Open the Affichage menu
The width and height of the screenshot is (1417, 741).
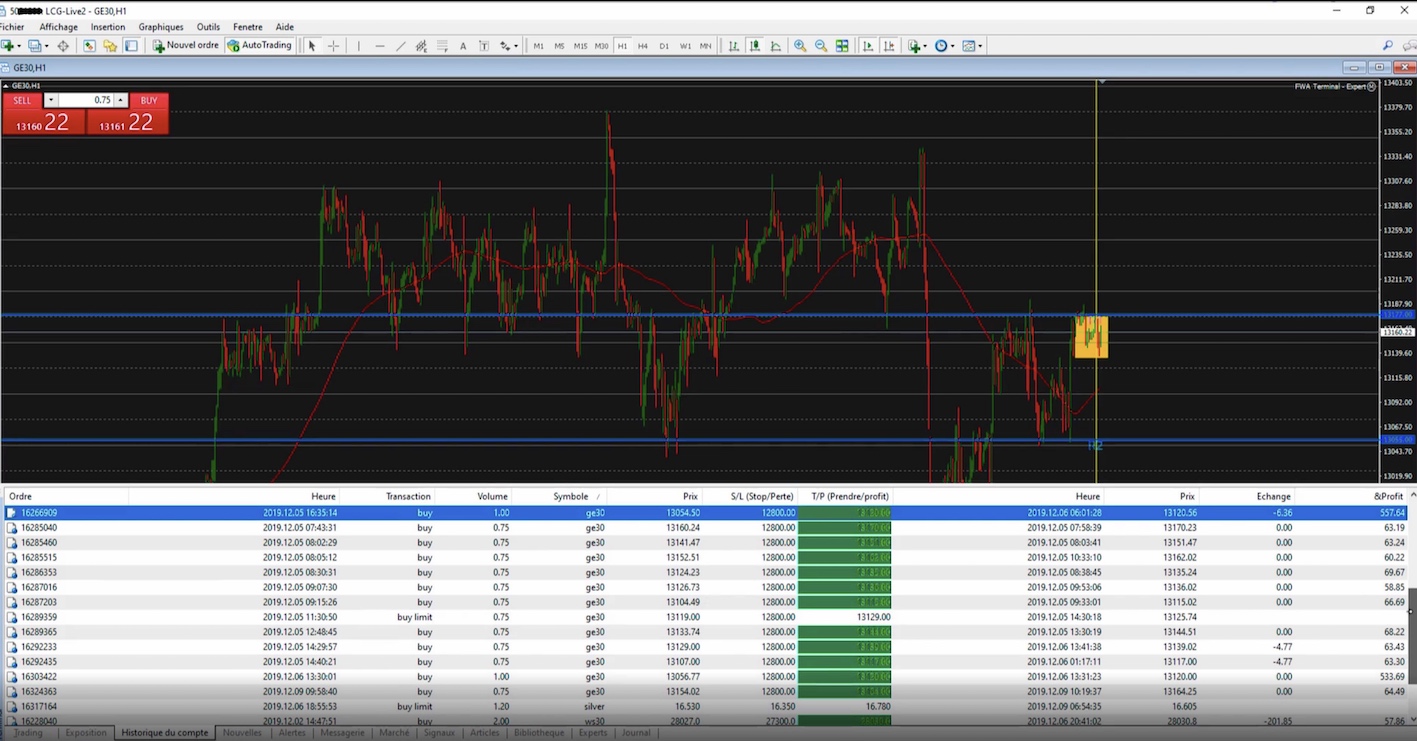coord(59,27)
